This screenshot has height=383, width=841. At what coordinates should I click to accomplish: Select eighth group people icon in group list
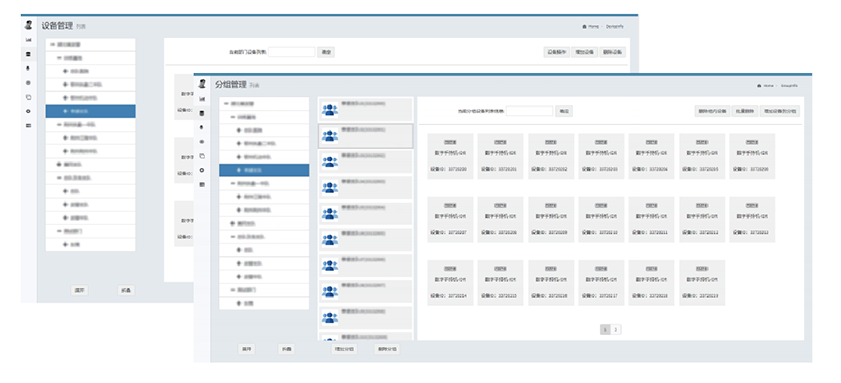click(x=329, y=292)
